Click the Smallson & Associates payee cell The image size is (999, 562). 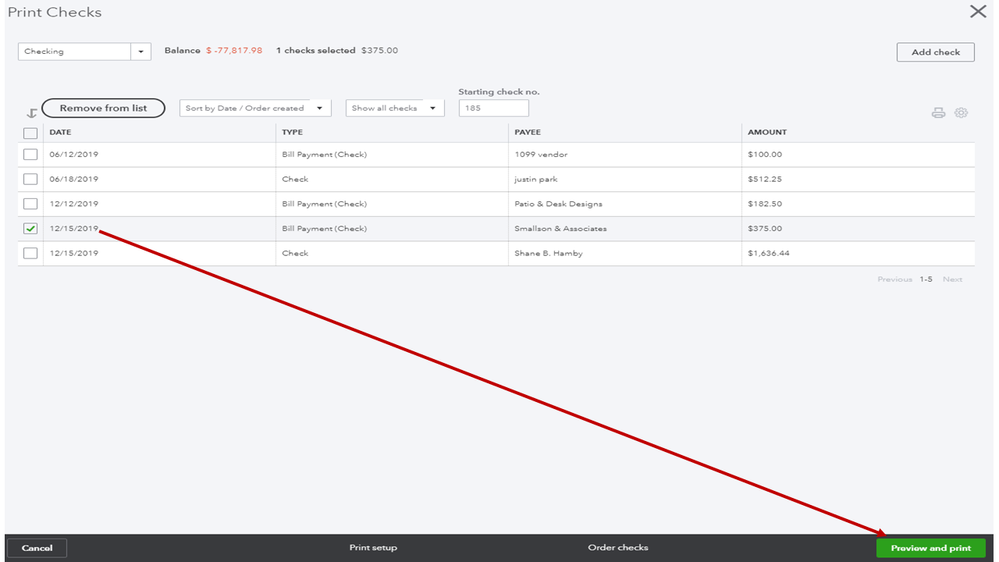click(x=561, y=228)
